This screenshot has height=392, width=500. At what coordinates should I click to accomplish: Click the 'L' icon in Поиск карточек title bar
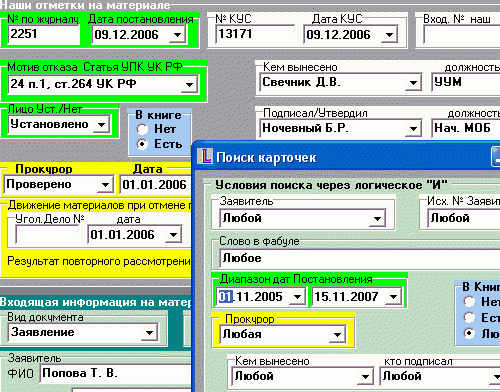point(205,156)
